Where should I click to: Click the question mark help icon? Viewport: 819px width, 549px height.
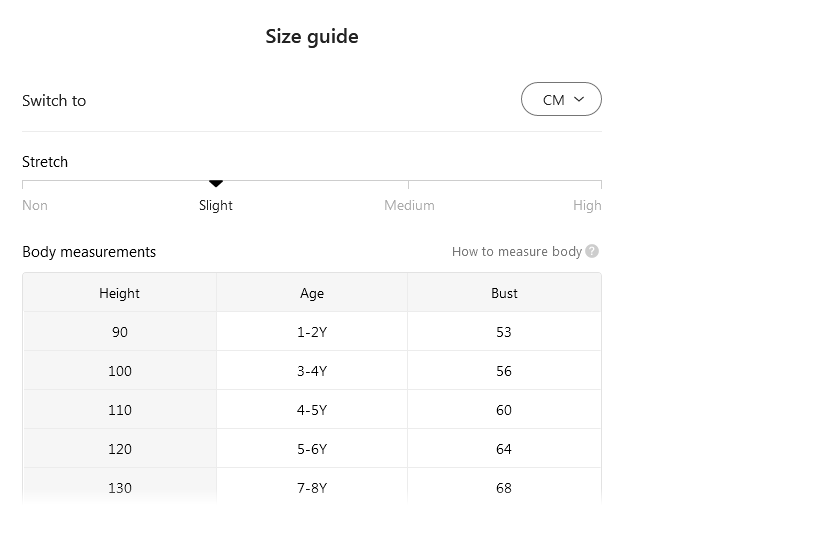tap(592, 252)
